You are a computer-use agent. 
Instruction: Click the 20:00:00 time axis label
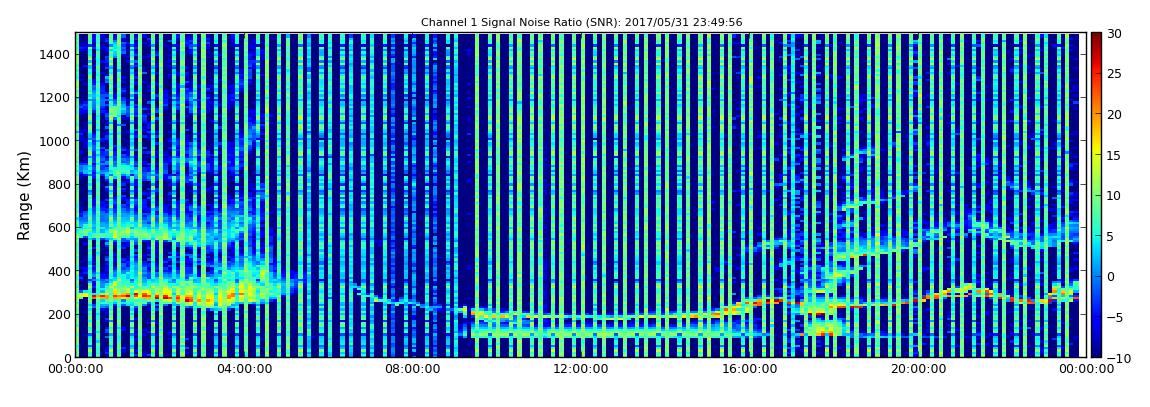tap(917, 370)
